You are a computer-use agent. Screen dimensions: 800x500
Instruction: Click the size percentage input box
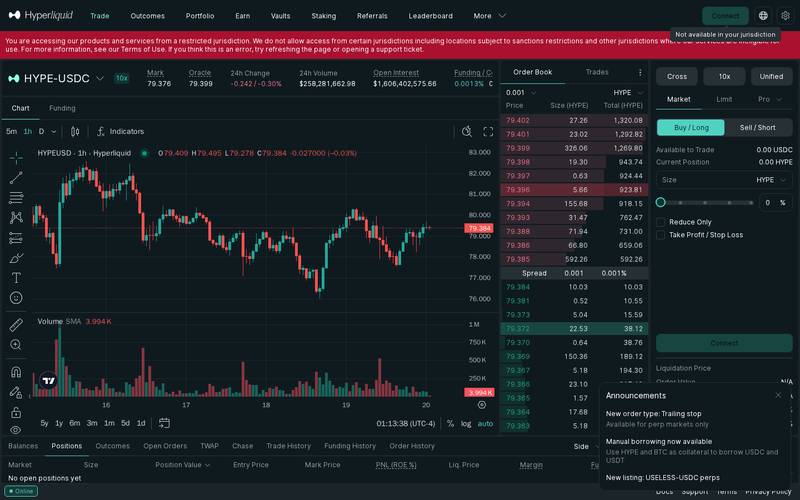pyautogui.click(x=776, y=203)
